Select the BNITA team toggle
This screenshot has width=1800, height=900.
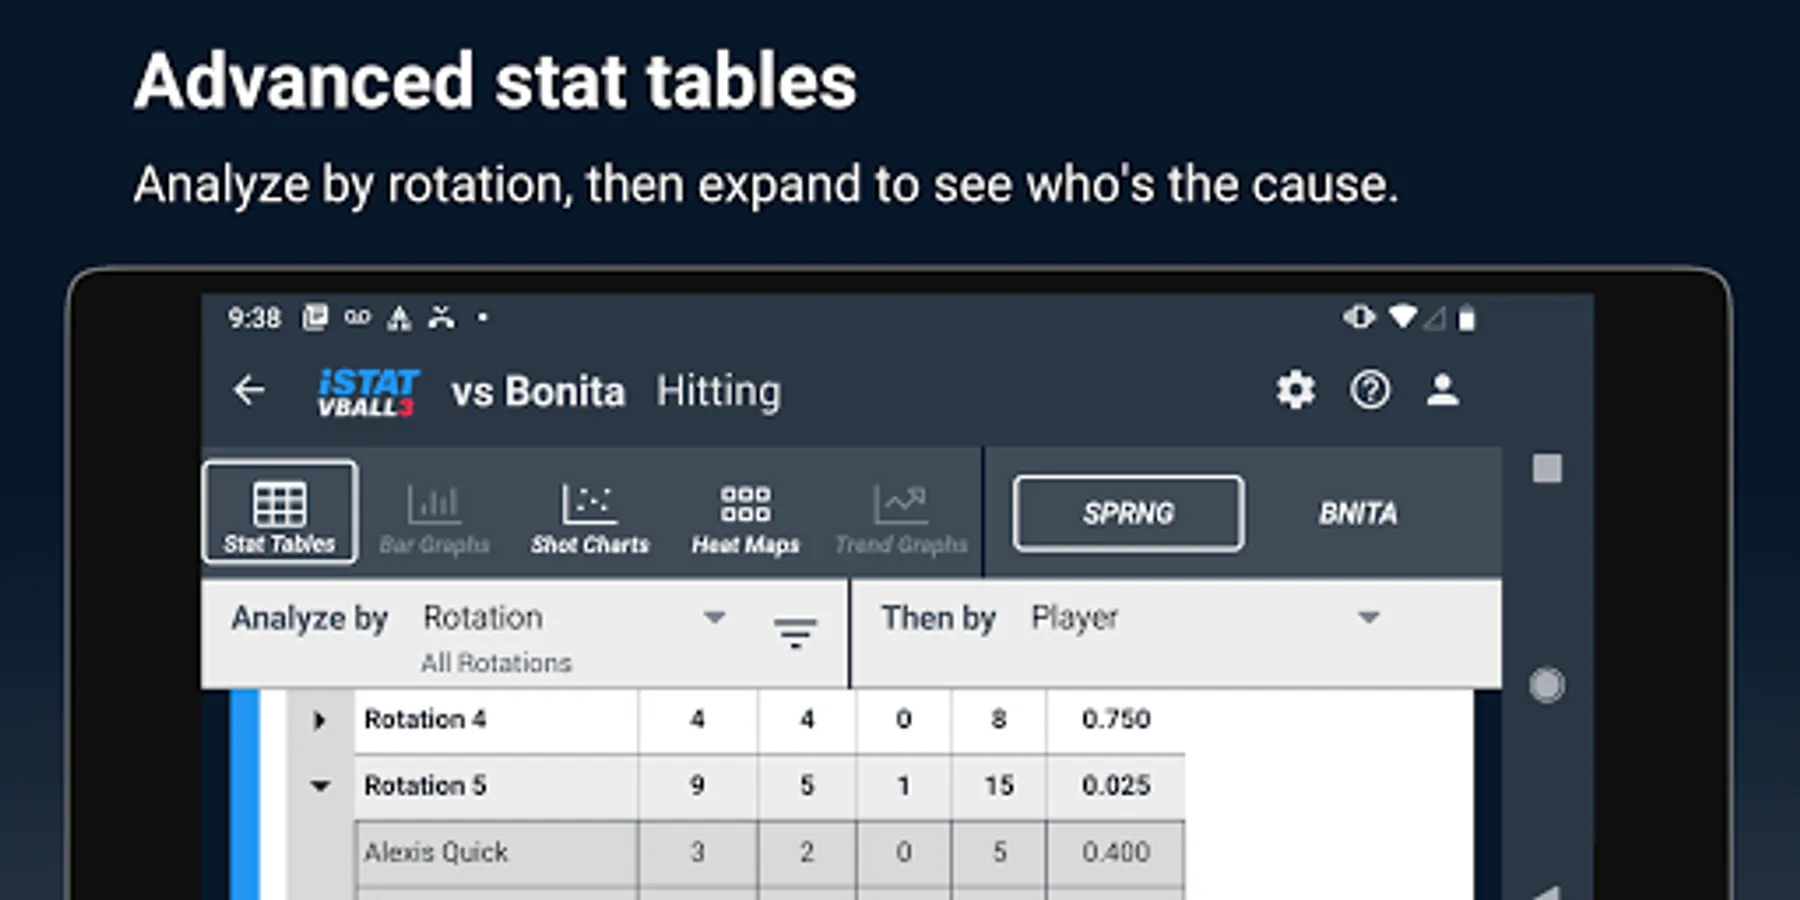[x=1357, y=513]
